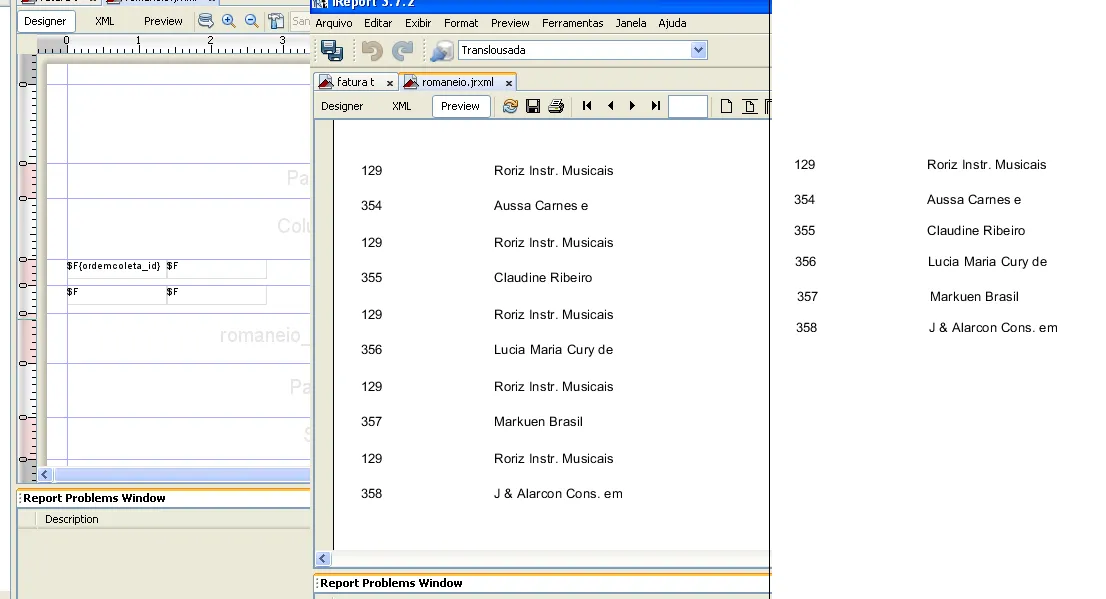Click the Redo arrow icon
This screenshot has width=1106, height=599.
(402, 50)
